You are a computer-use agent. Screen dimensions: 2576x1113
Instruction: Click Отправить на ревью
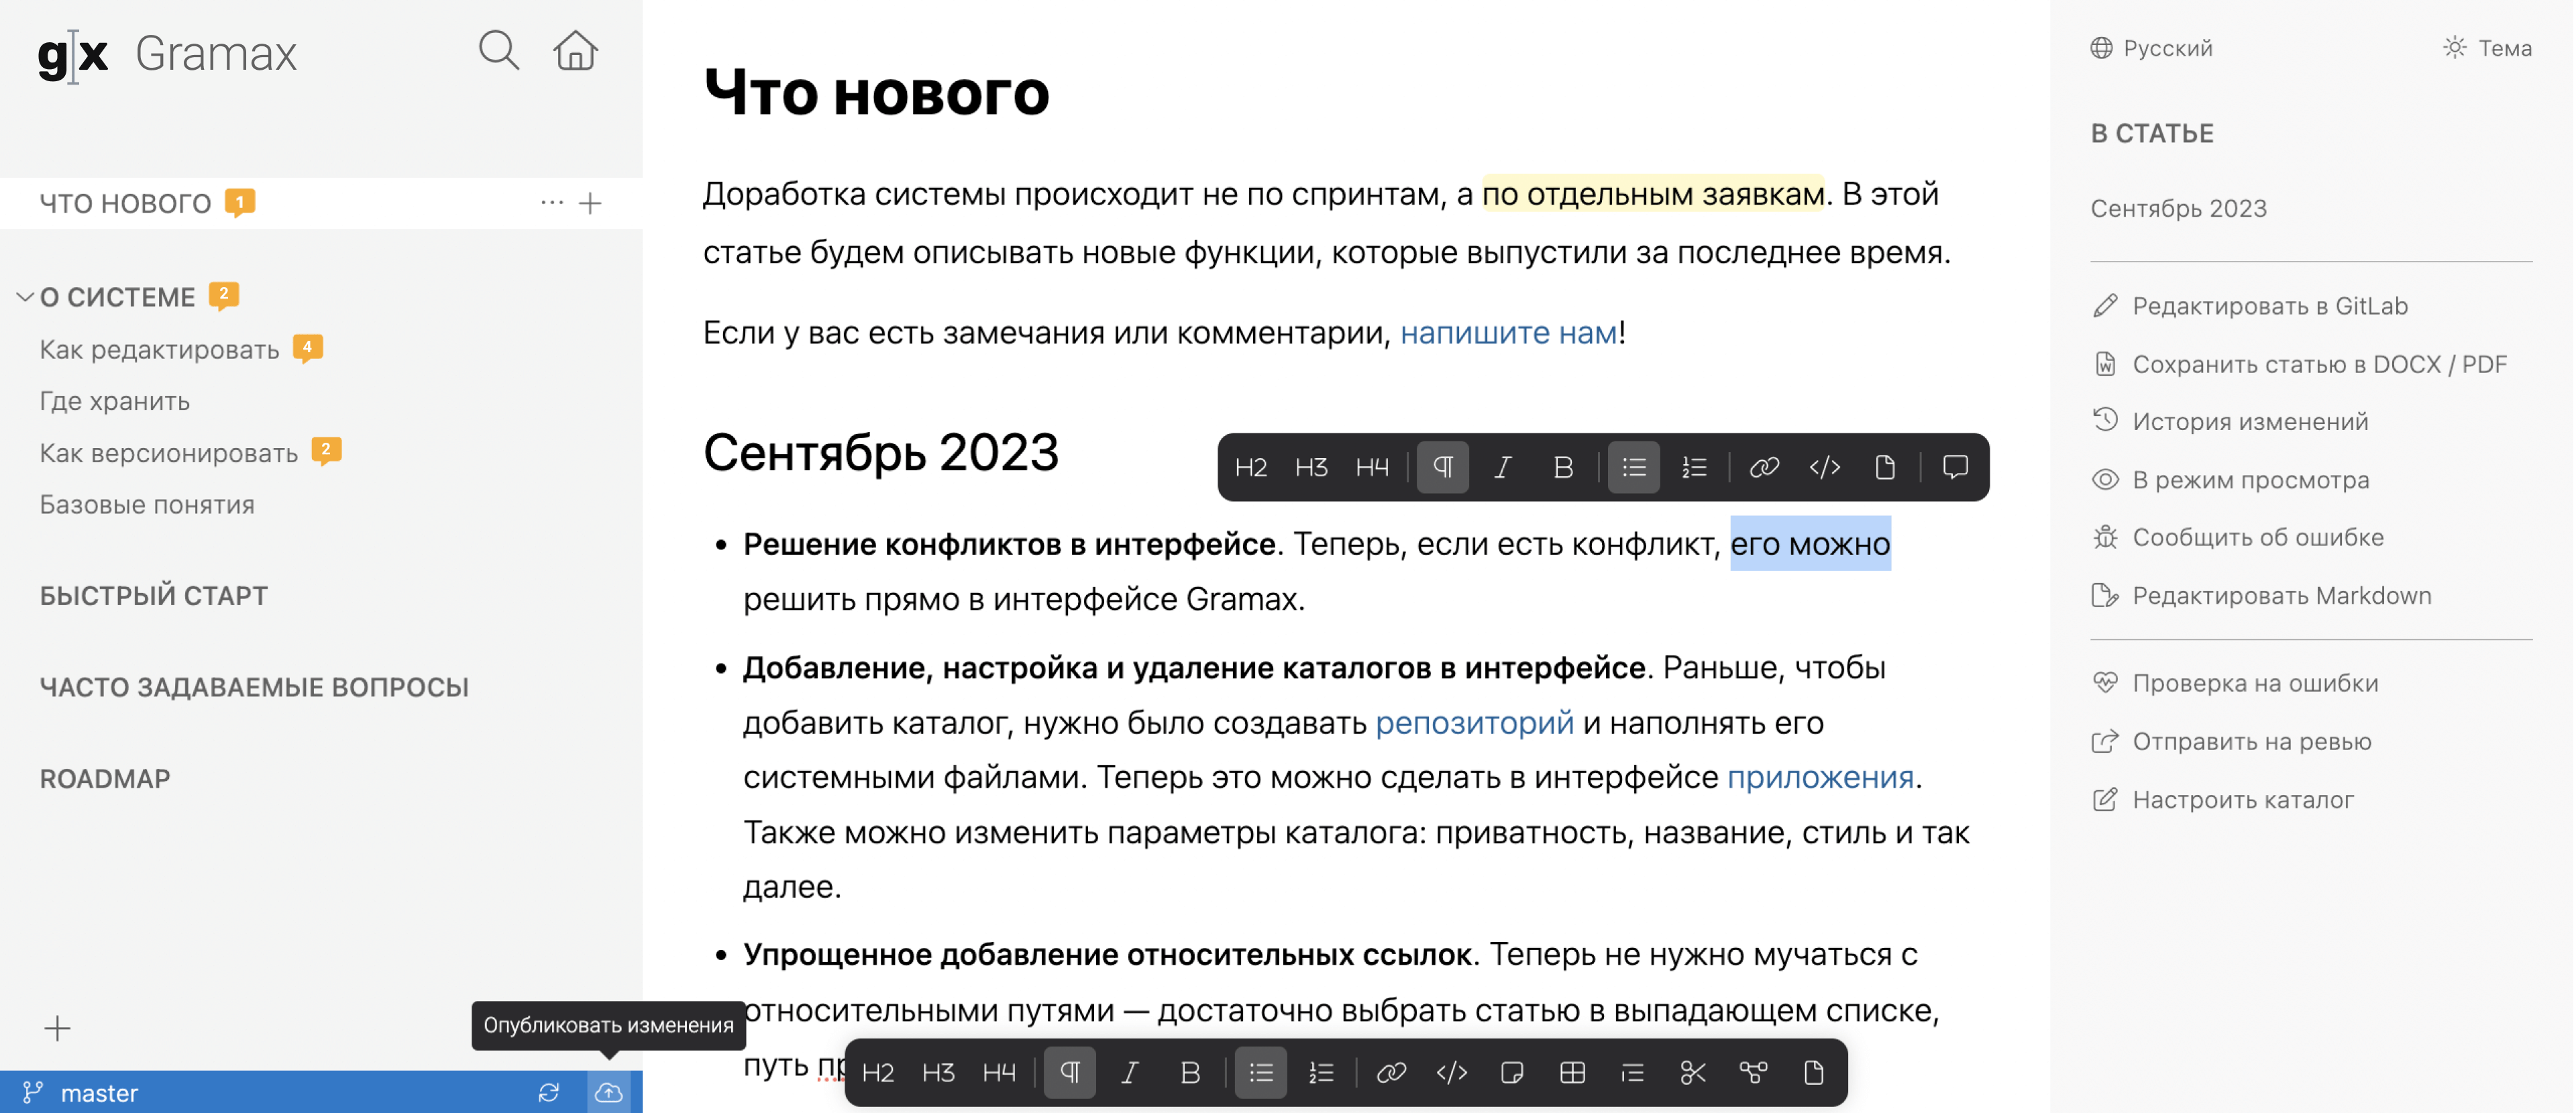click(2231, 741)
